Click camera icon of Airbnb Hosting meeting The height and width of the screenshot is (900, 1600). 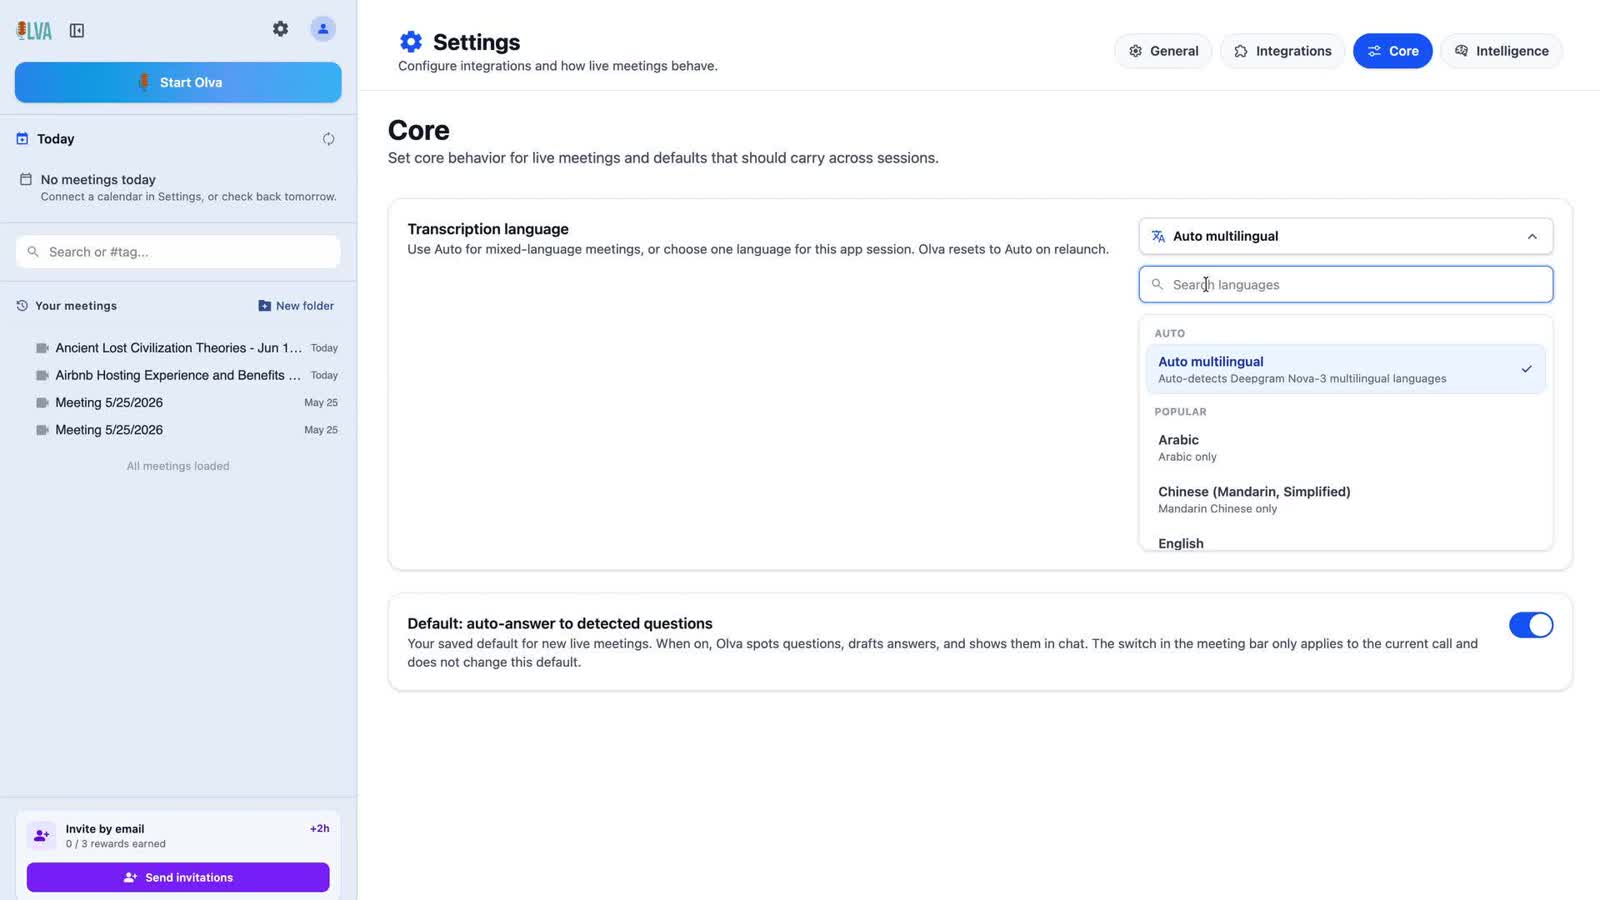click(x=42, y=375)
